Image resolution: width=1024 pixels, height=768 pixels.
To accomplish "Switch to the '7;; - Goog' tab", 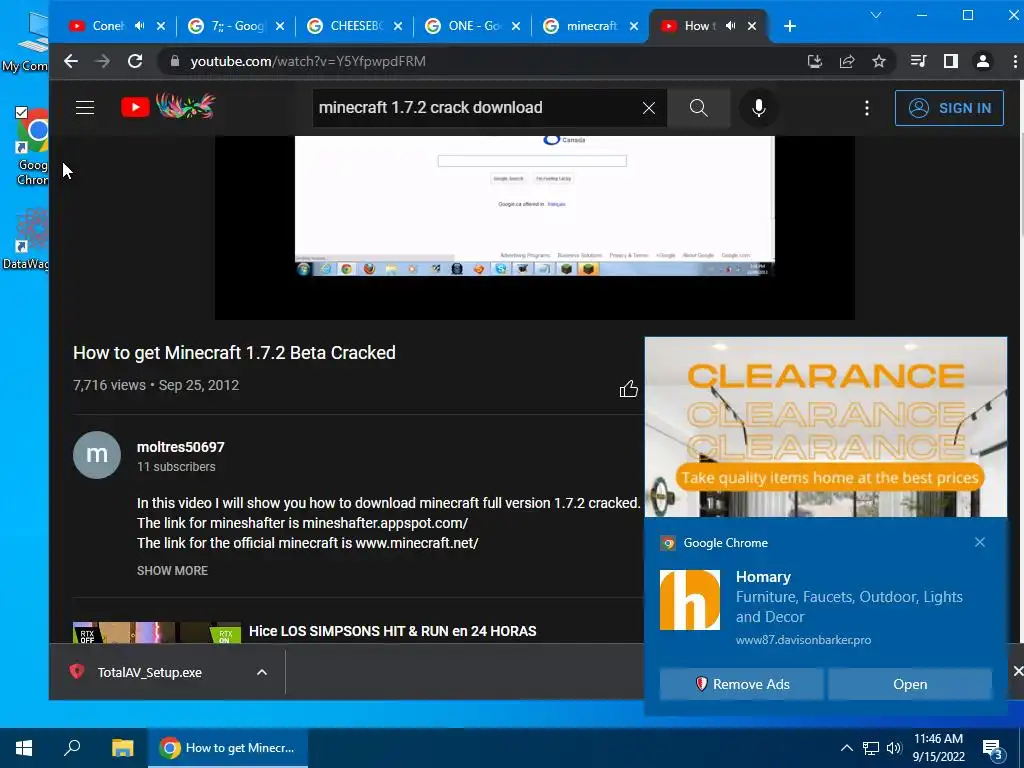I will click(236, 26).
